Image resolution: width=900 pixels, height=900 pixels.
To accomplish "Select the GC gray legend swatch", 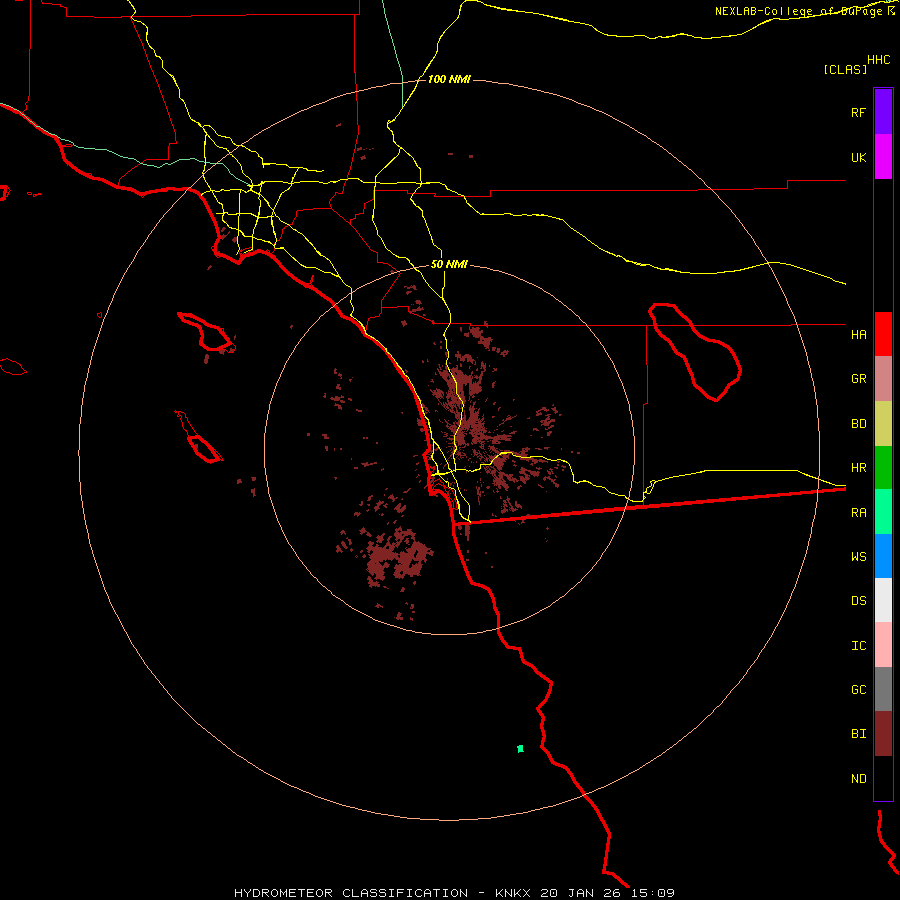I will [x=883, y=689].
